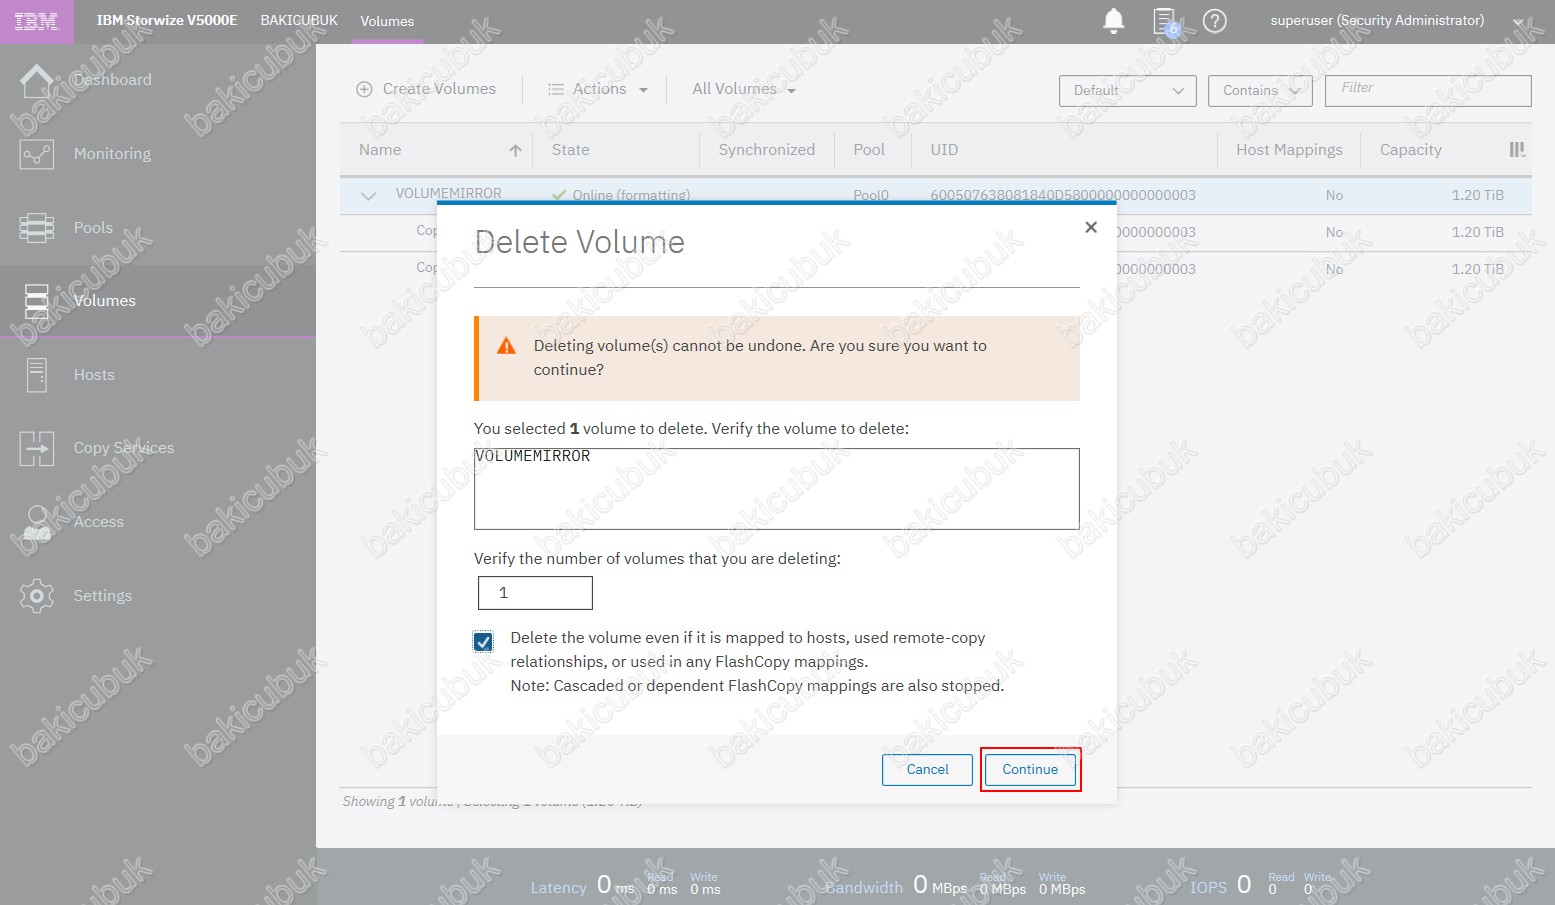Screen dimensions: 1555x905
Task: Click the Name column sort arrow
Action: [x=515, y=150]
